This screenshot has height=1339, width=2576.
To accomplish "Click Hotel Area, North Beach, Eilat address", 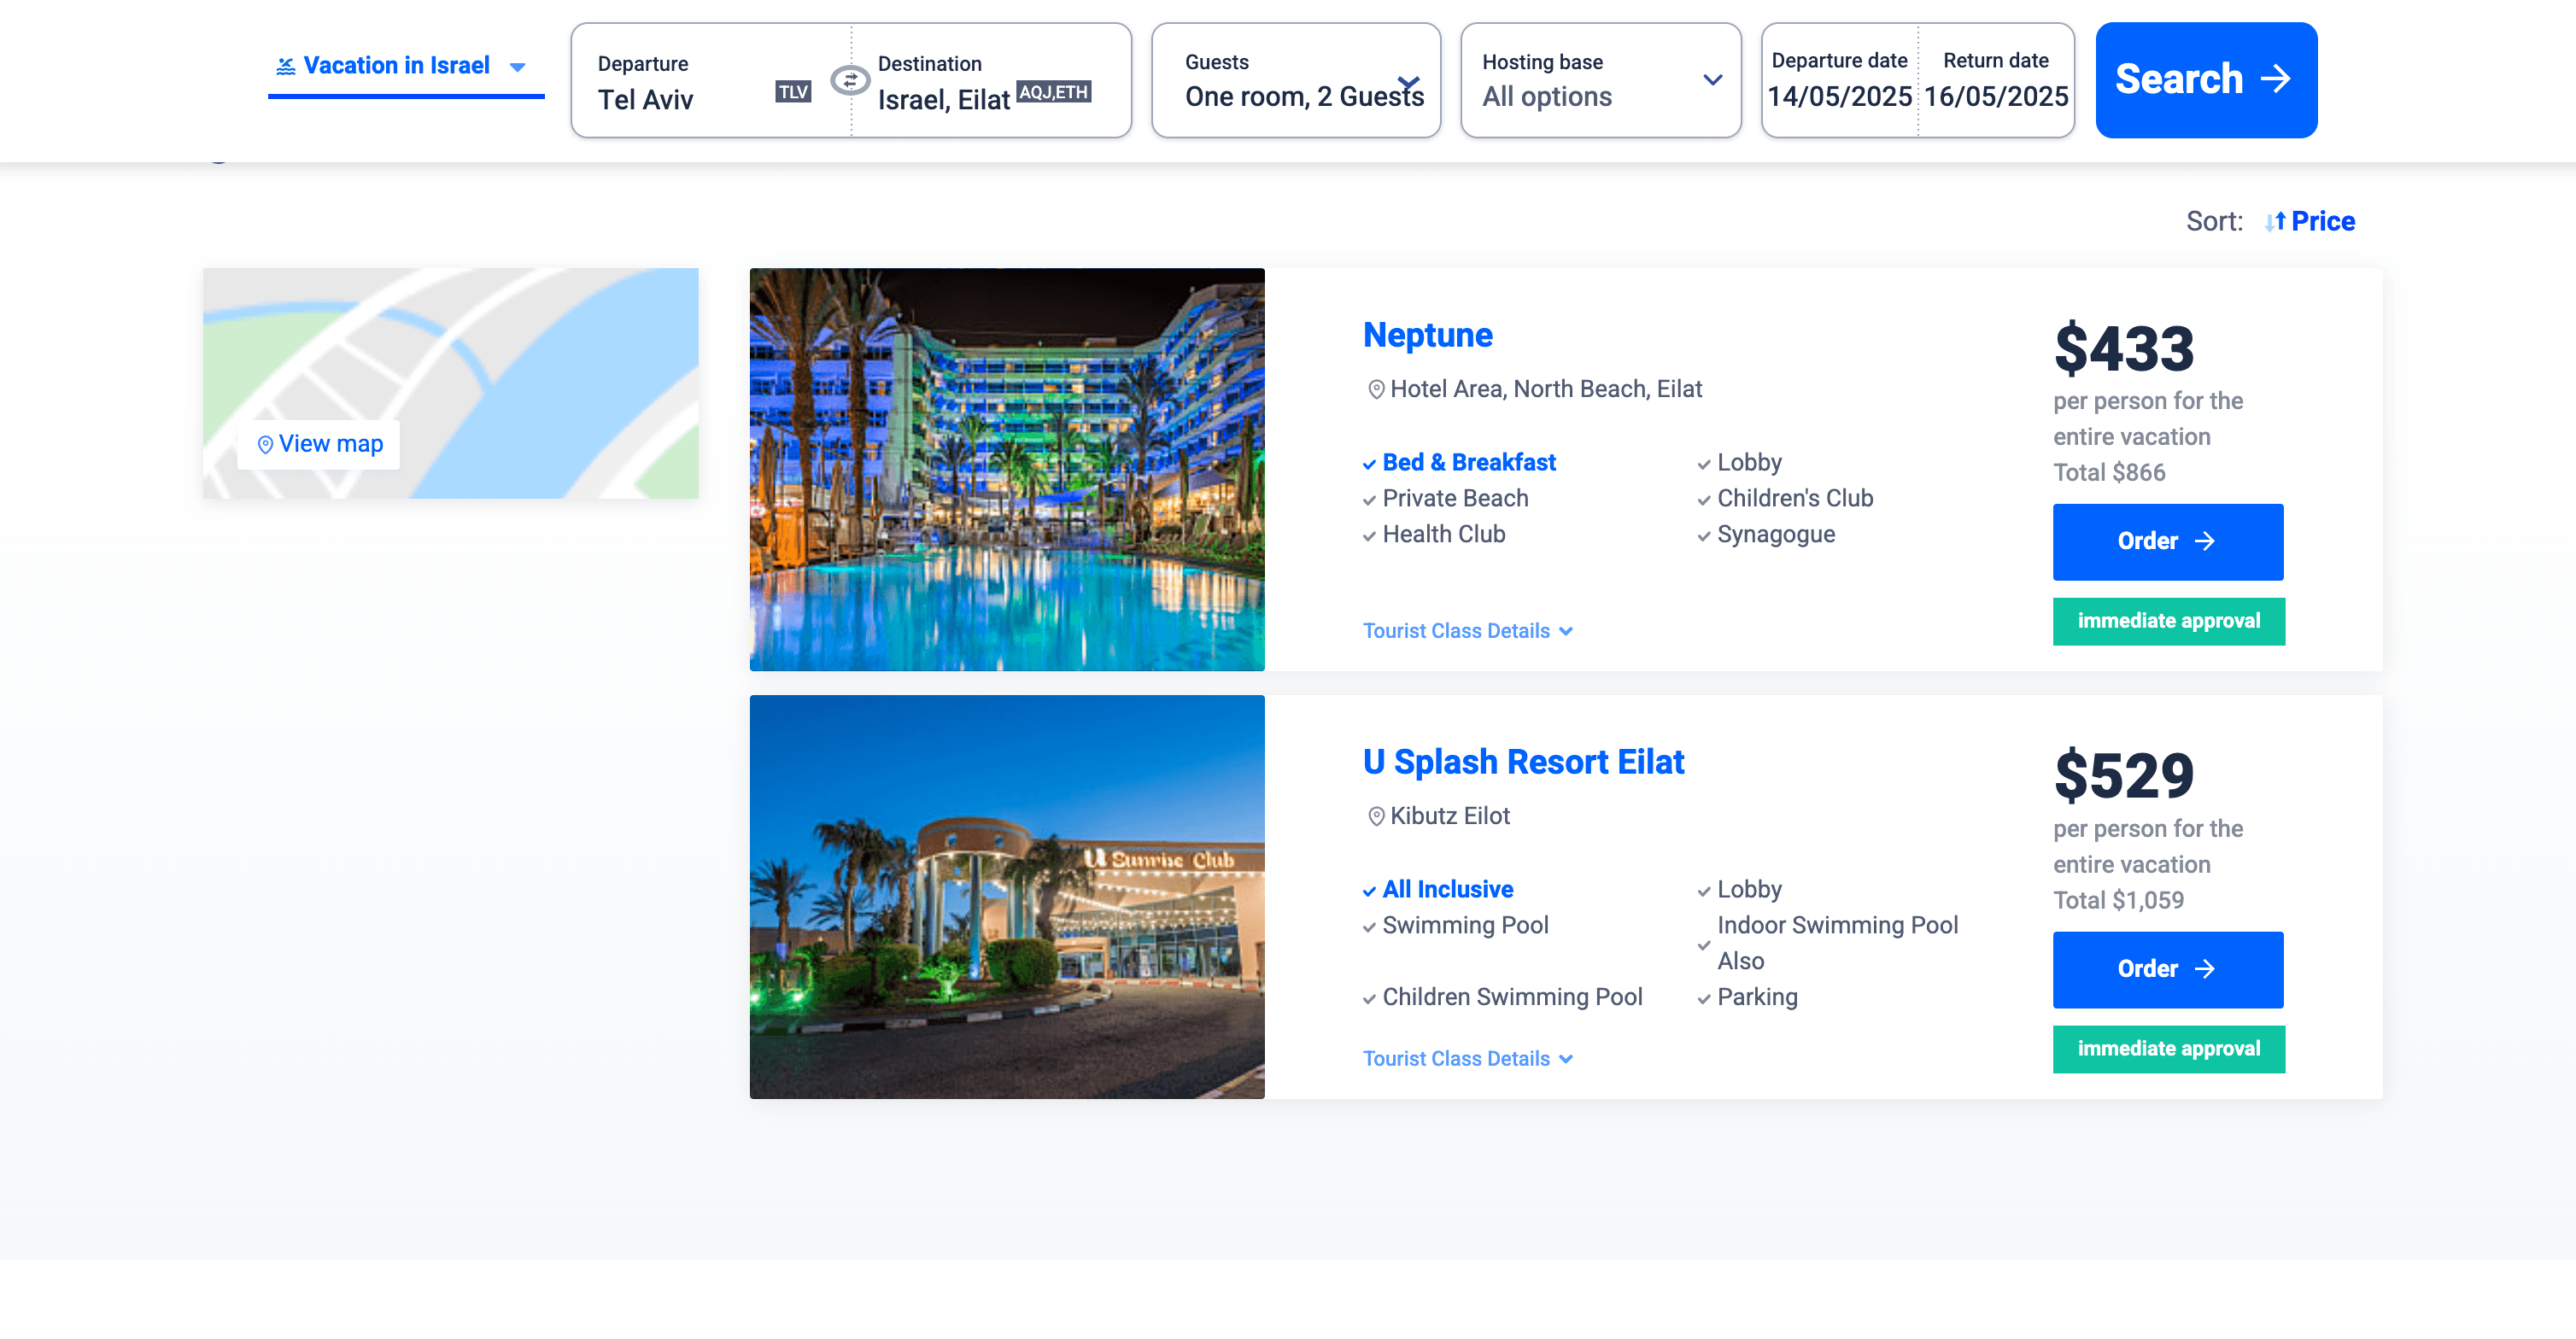I will [x=1545, y=390].
